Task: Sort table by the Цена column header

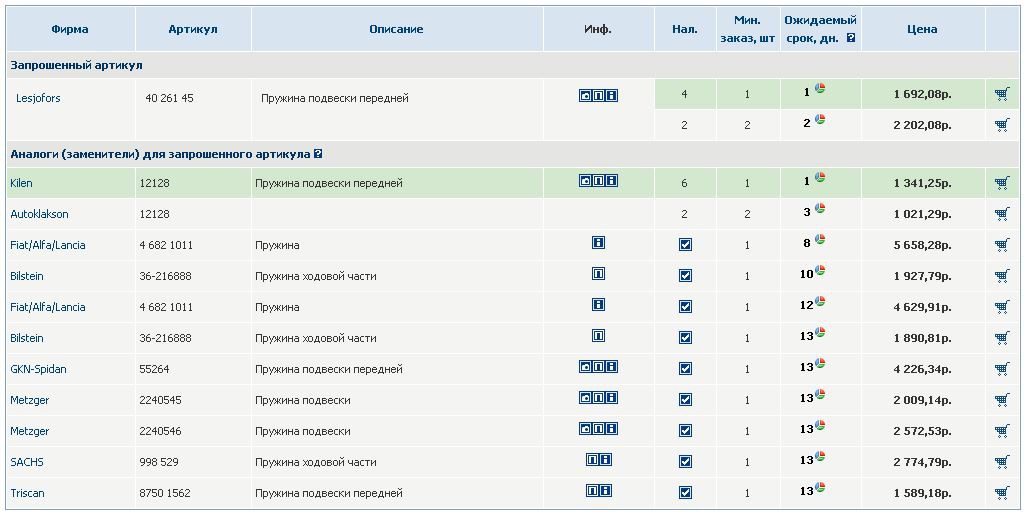Action: pyautogui.click(x=922, y=29)
